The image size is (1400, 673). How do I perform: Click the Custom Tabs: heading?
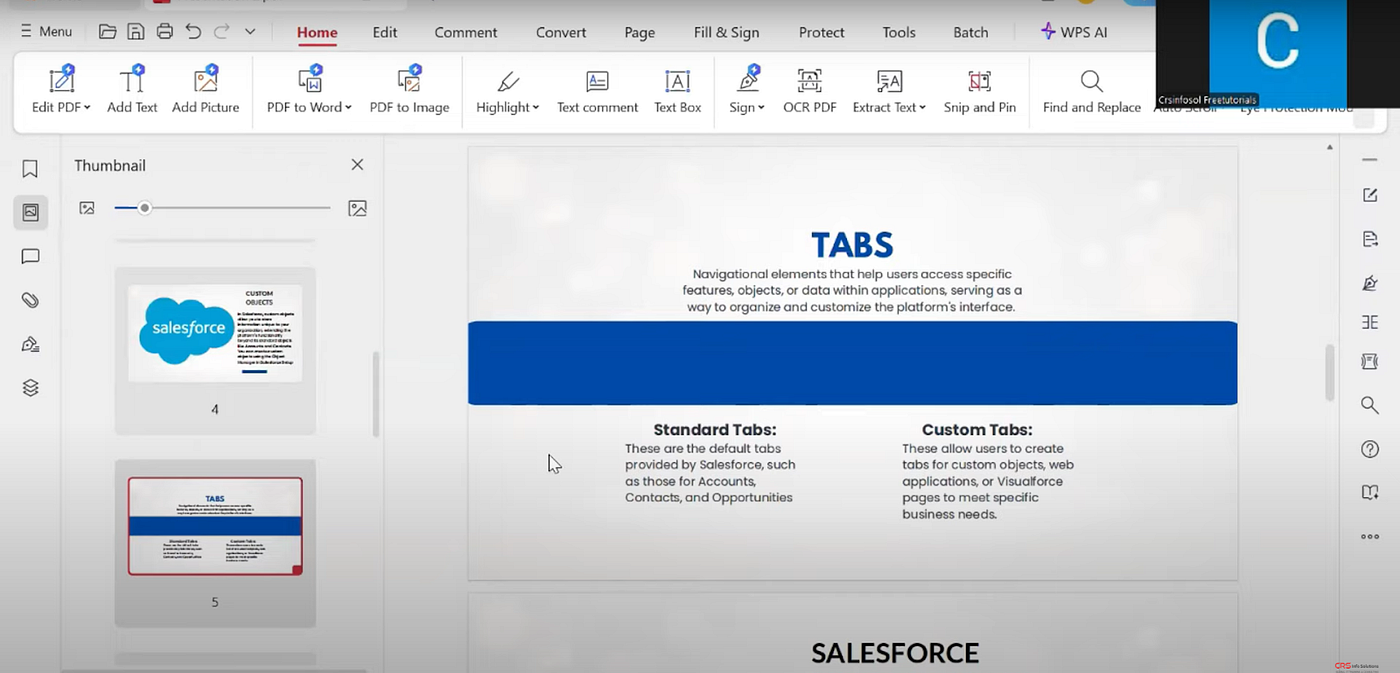tap(977, 429)
